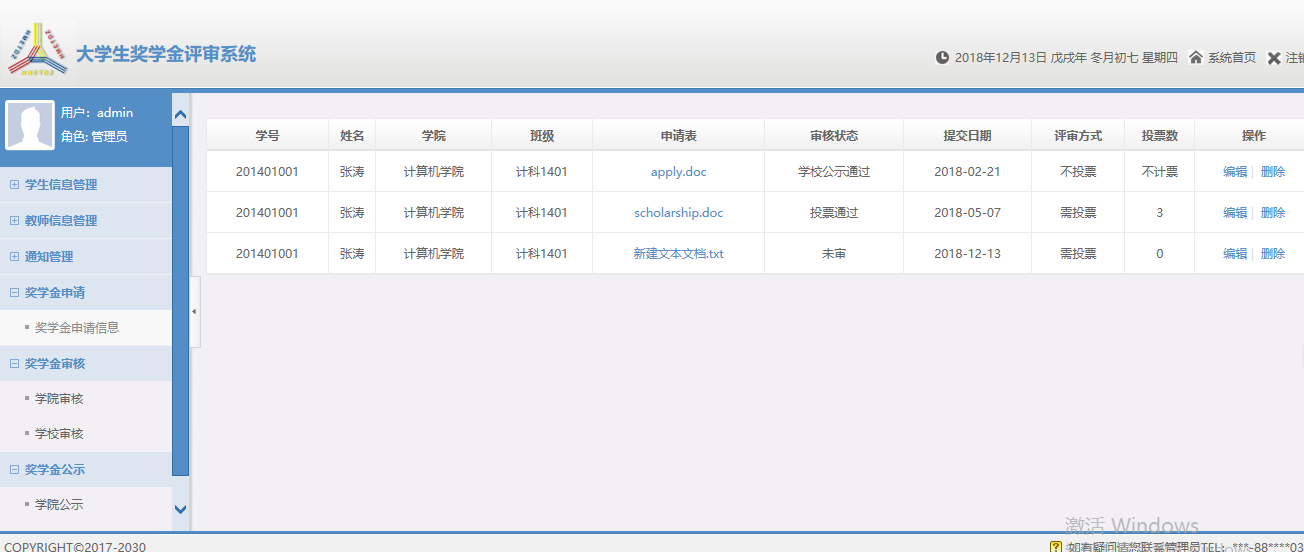This screenshot has height=552, width=1304.
Task: Click the 学号 column header
Action: pos(267,135)
